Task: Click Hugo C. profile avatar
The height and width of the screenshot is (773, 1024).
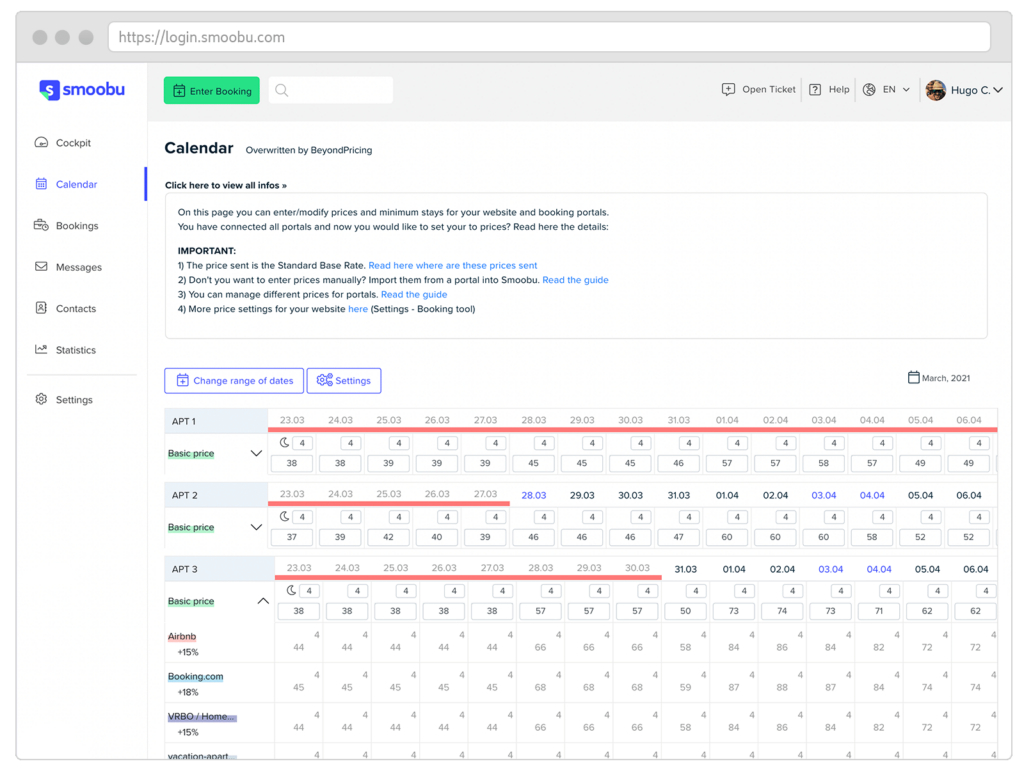Action: (x=936, y=90)
